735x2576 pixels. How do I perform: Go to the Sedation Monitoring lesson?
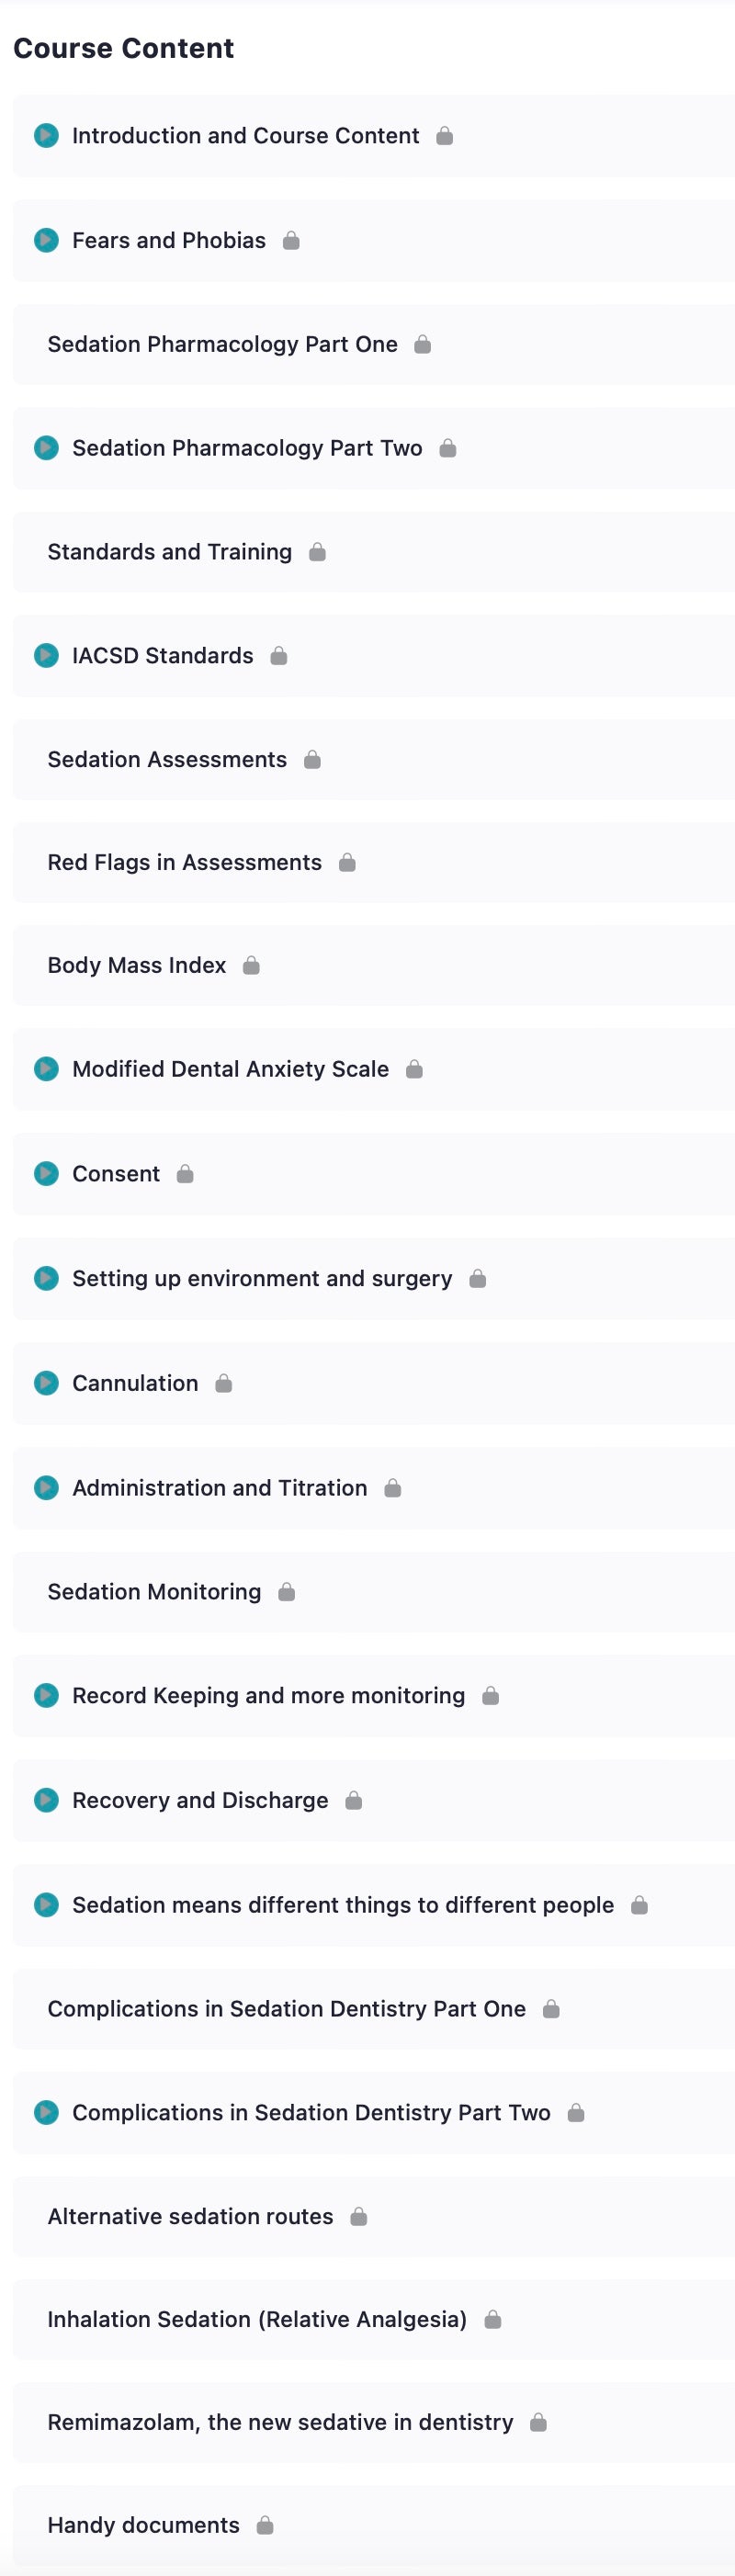(154, 1592)
